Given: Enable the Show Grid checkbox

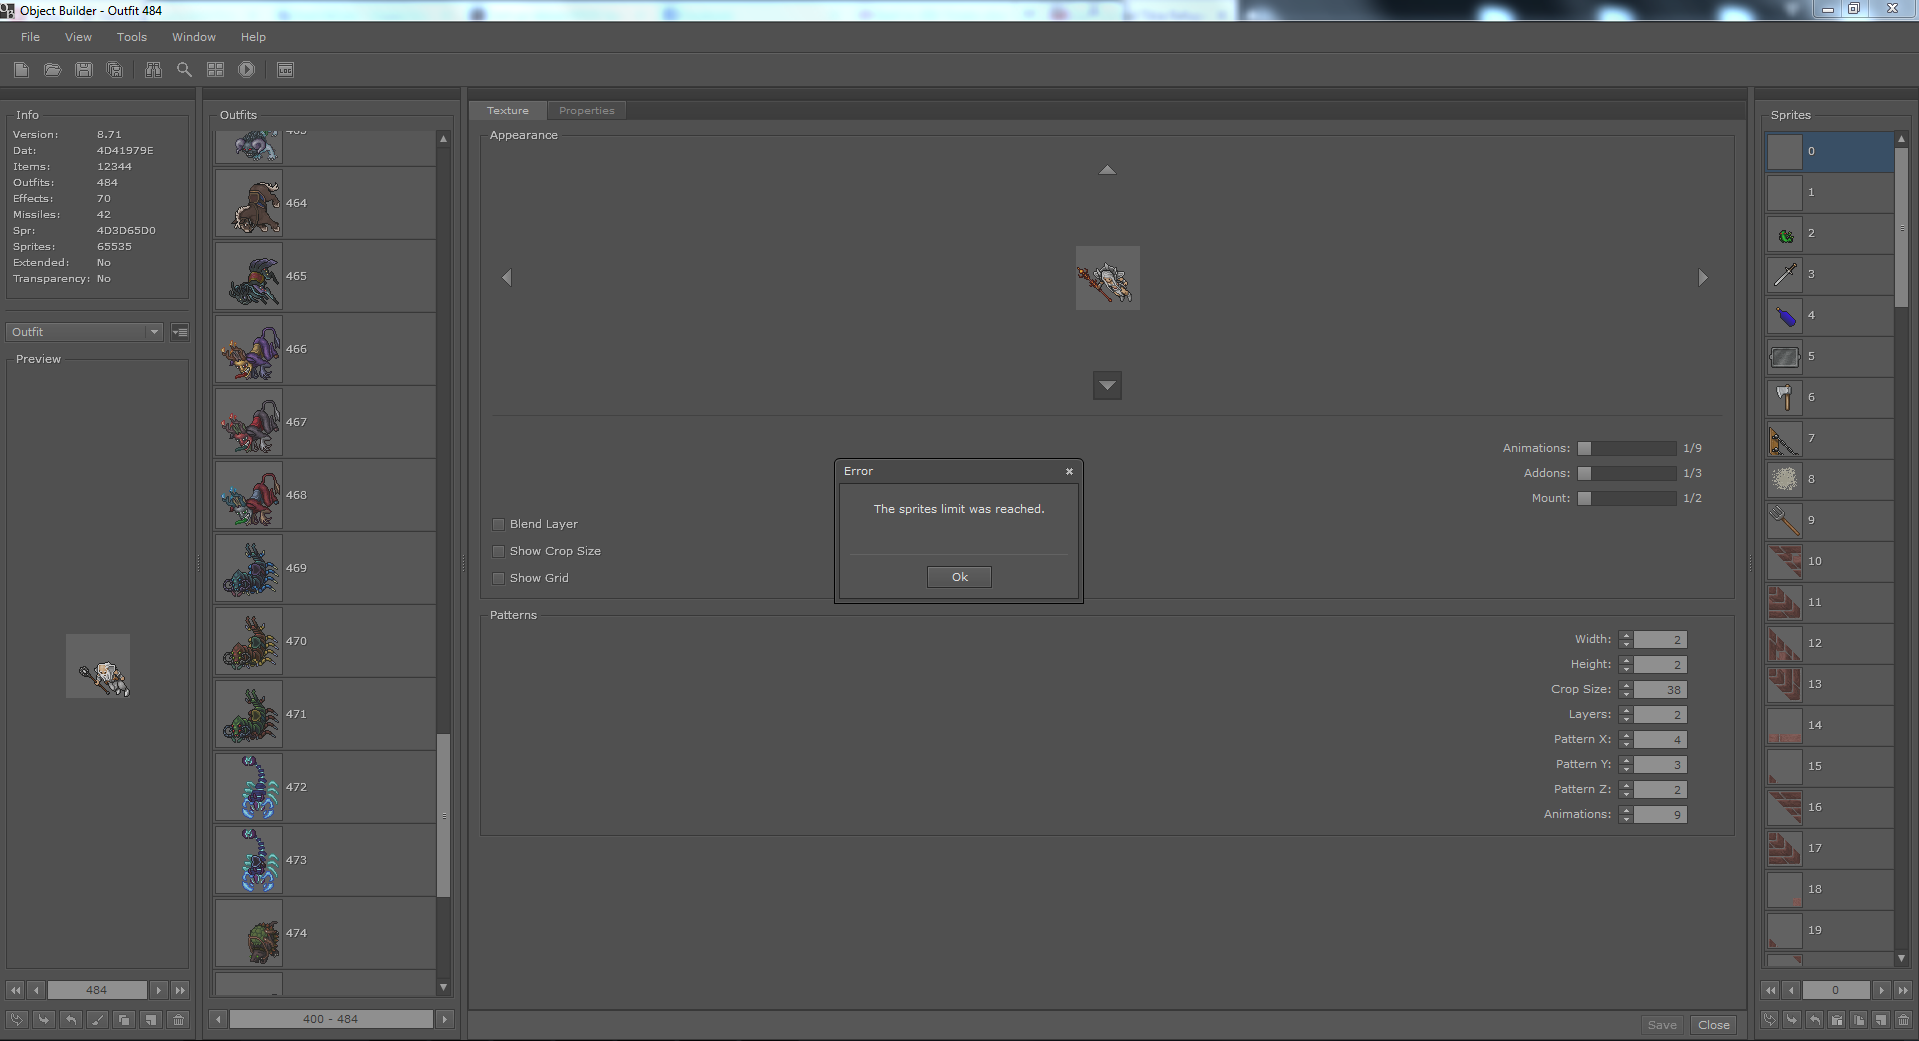Looking at the screenshot, I should coord(498,578).
